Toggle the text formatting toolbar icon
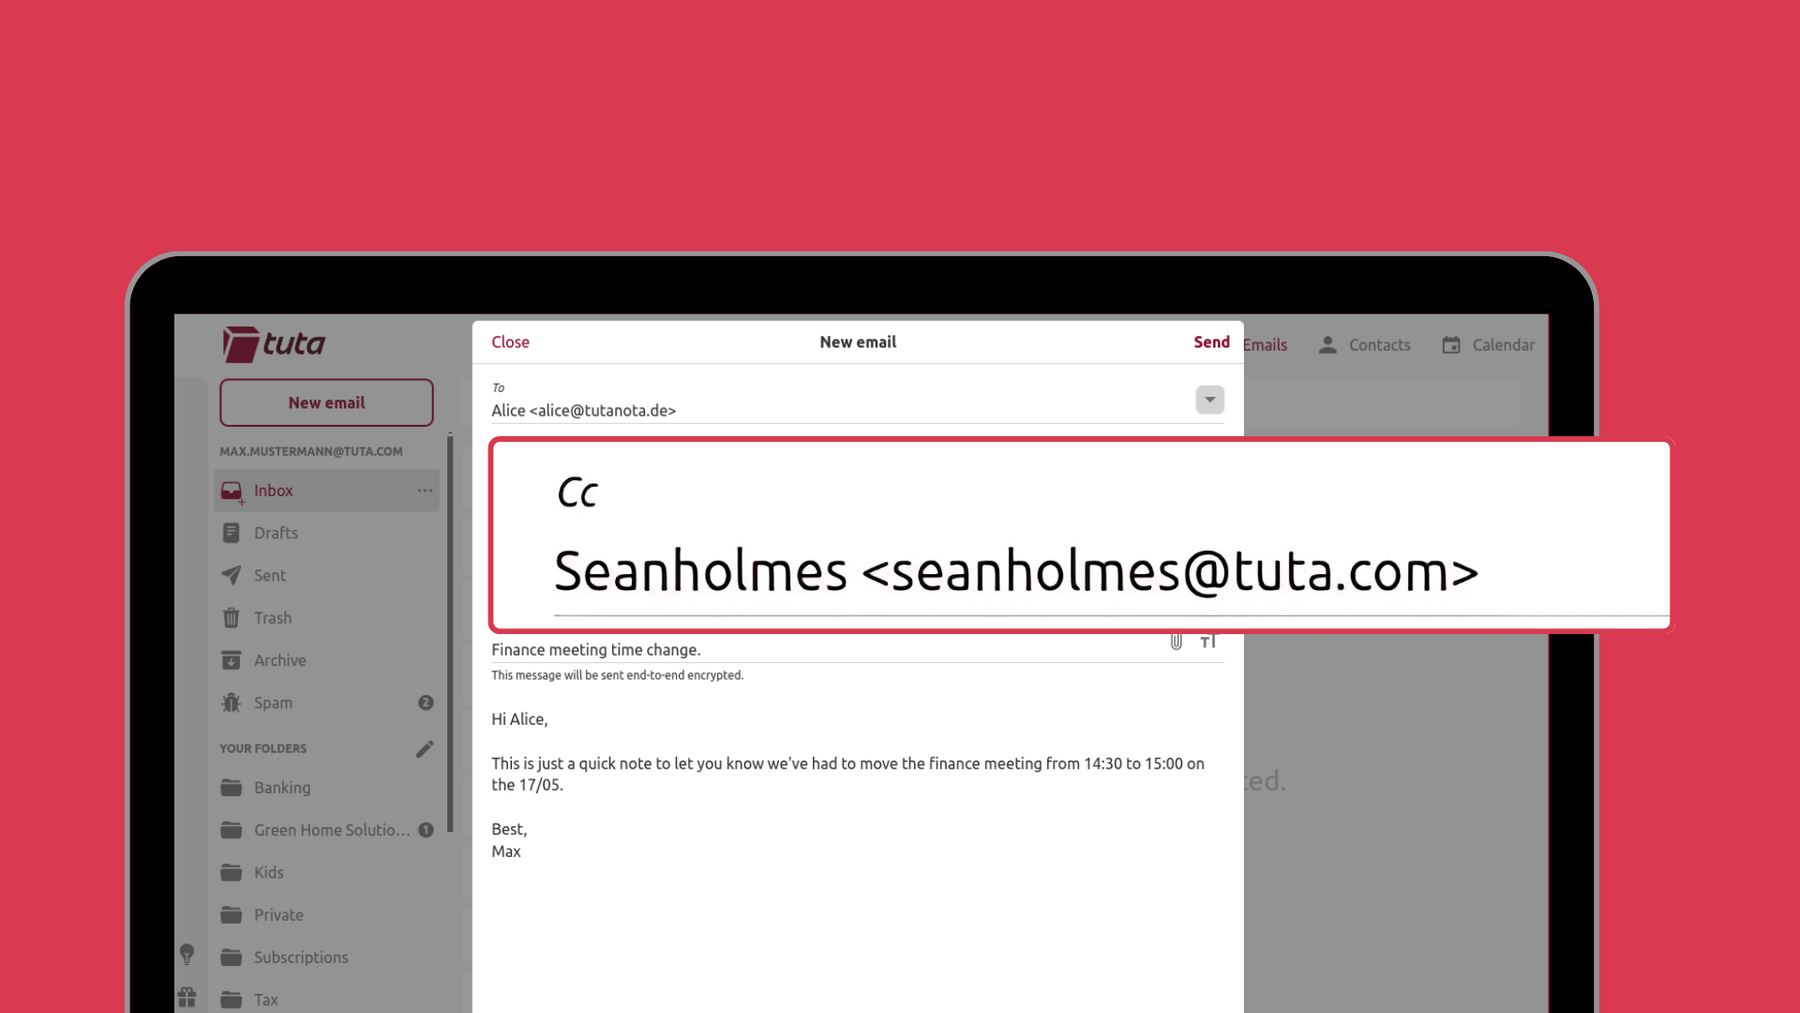This screenshot has height=1013, width=1800. point(1209,642)
